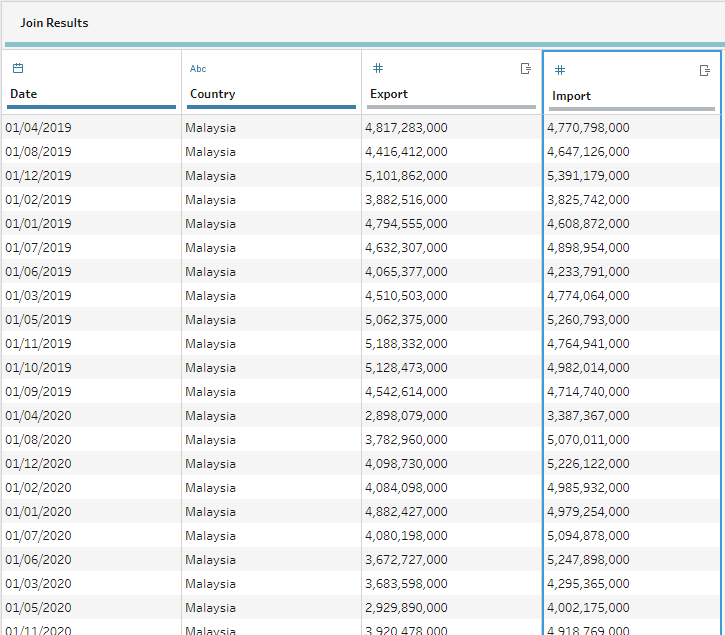Click the number type icon for Import
The height and width of the screenshot is (635, 725).
[560, 70]
